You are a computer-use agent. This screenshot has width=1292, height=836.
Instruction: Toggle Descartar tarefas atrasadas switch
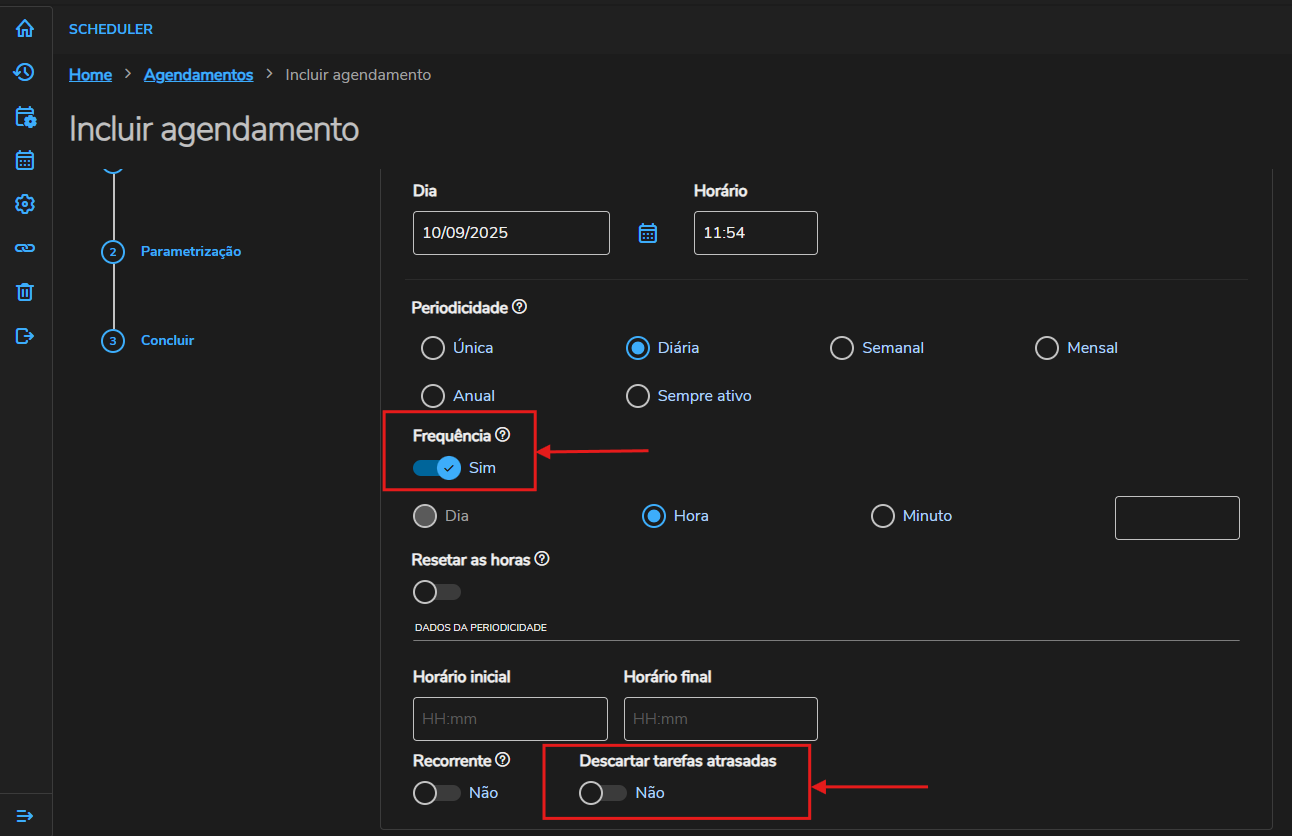point(603,793)
